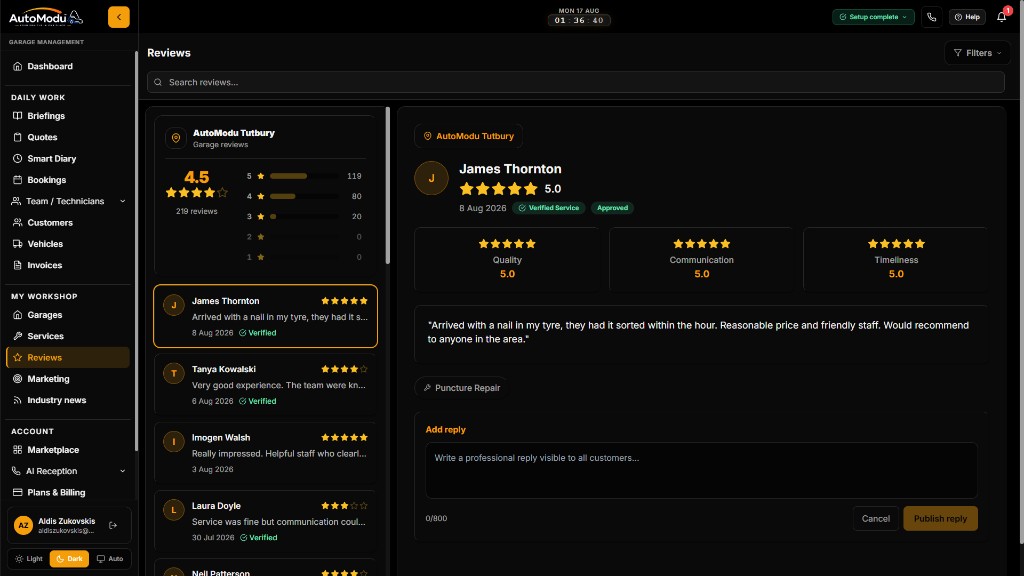Click the search magnifier icon in reviews search
The image size is (1024, 576).
(x=158, y=82)
